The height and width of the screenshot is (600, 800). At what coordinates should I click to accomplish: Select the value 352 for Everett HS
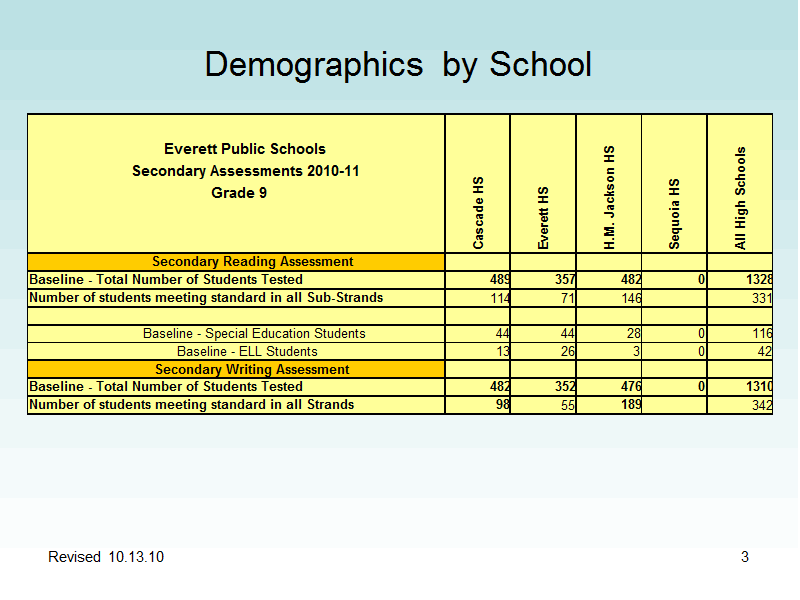pos(565,387)
